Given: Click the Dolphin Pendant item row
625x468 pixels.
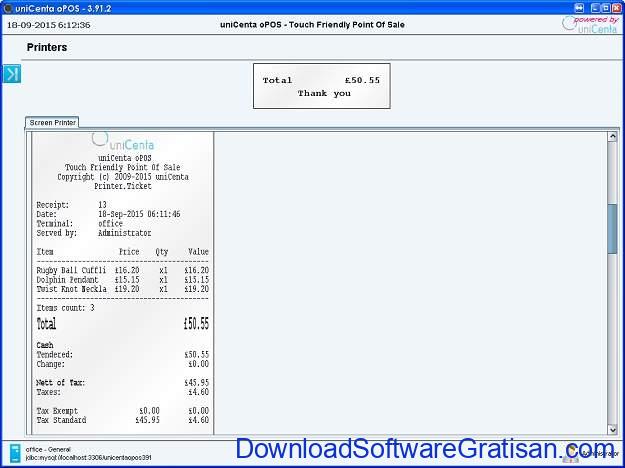Looking at the screenshot, I should (x=123, y=280).
